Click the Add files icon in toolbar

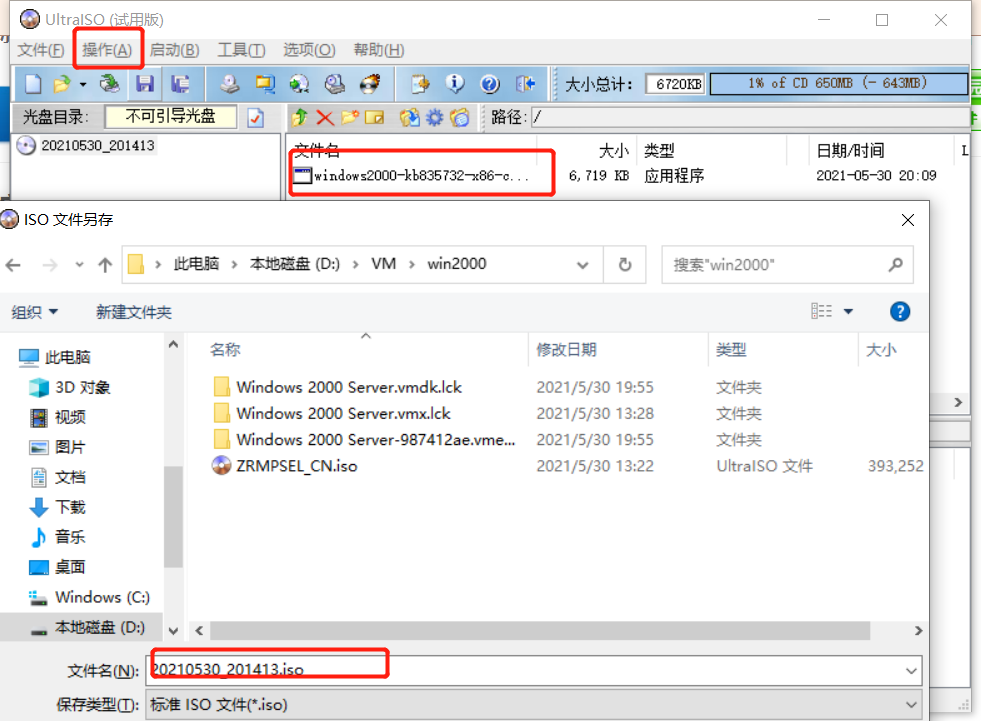tap(420, 83)
